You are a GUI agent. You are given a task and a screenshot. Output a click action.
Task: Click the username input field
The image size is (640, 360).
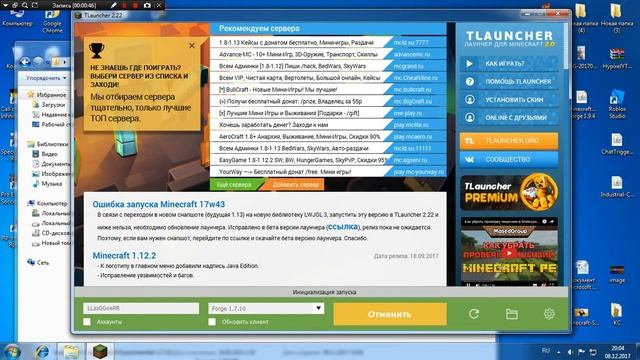(x=141, y=308)
